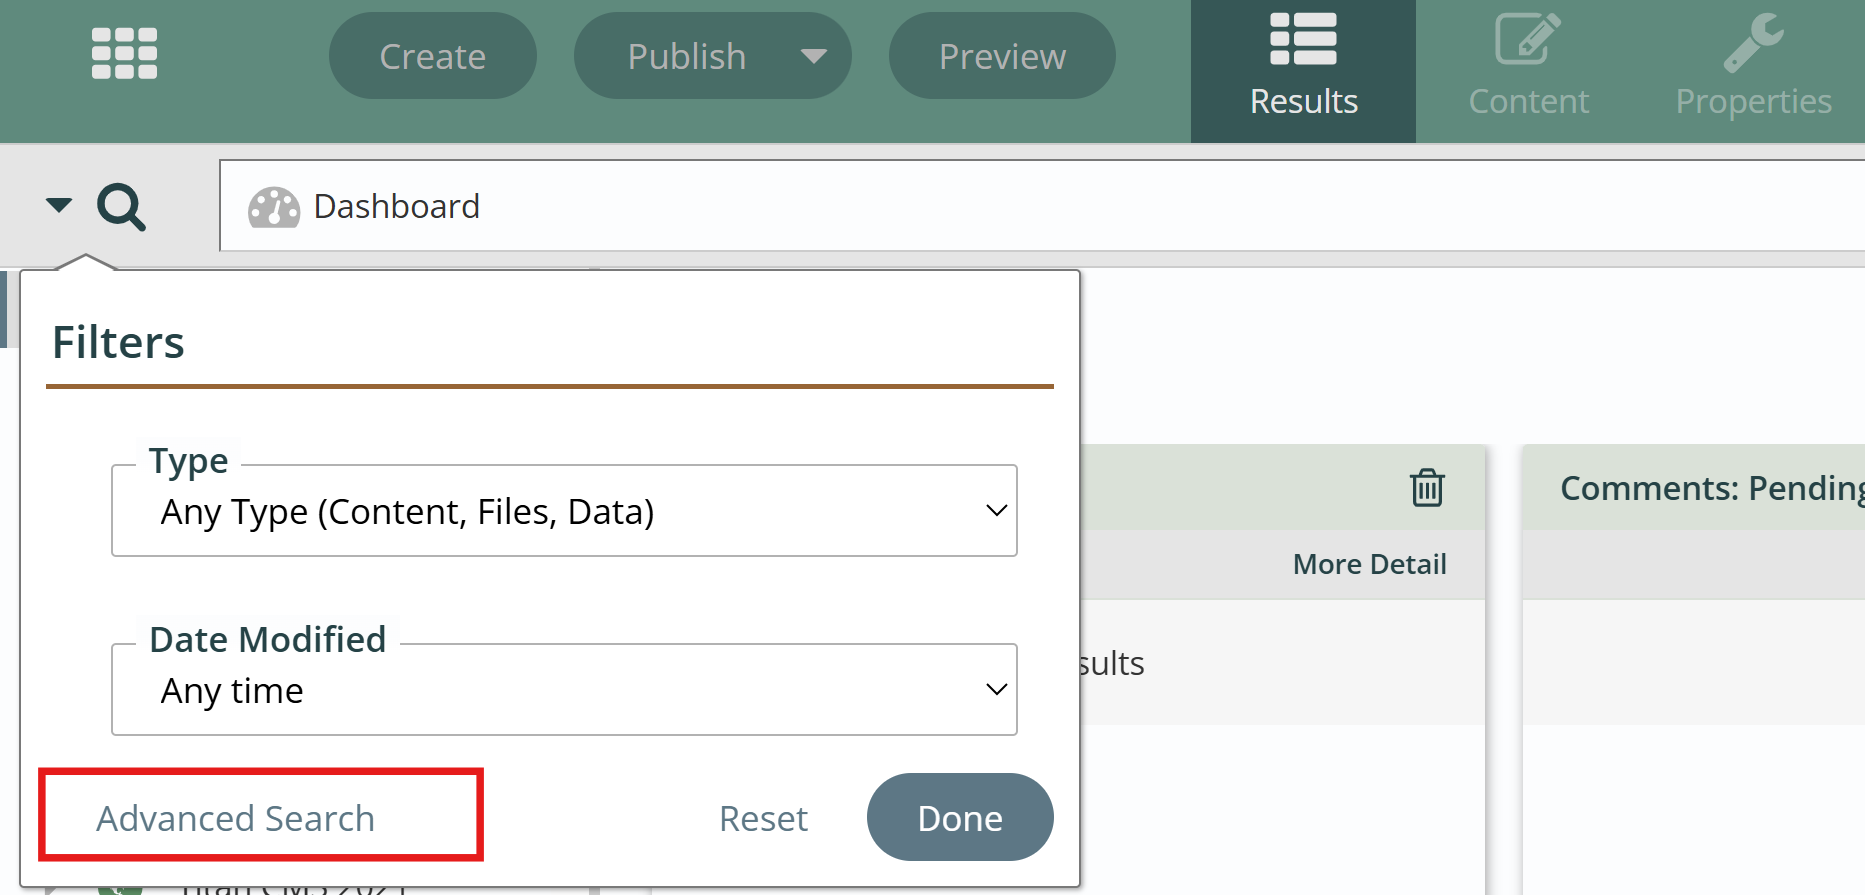Open the page Preview
1865x895 pixels.
1002,56
